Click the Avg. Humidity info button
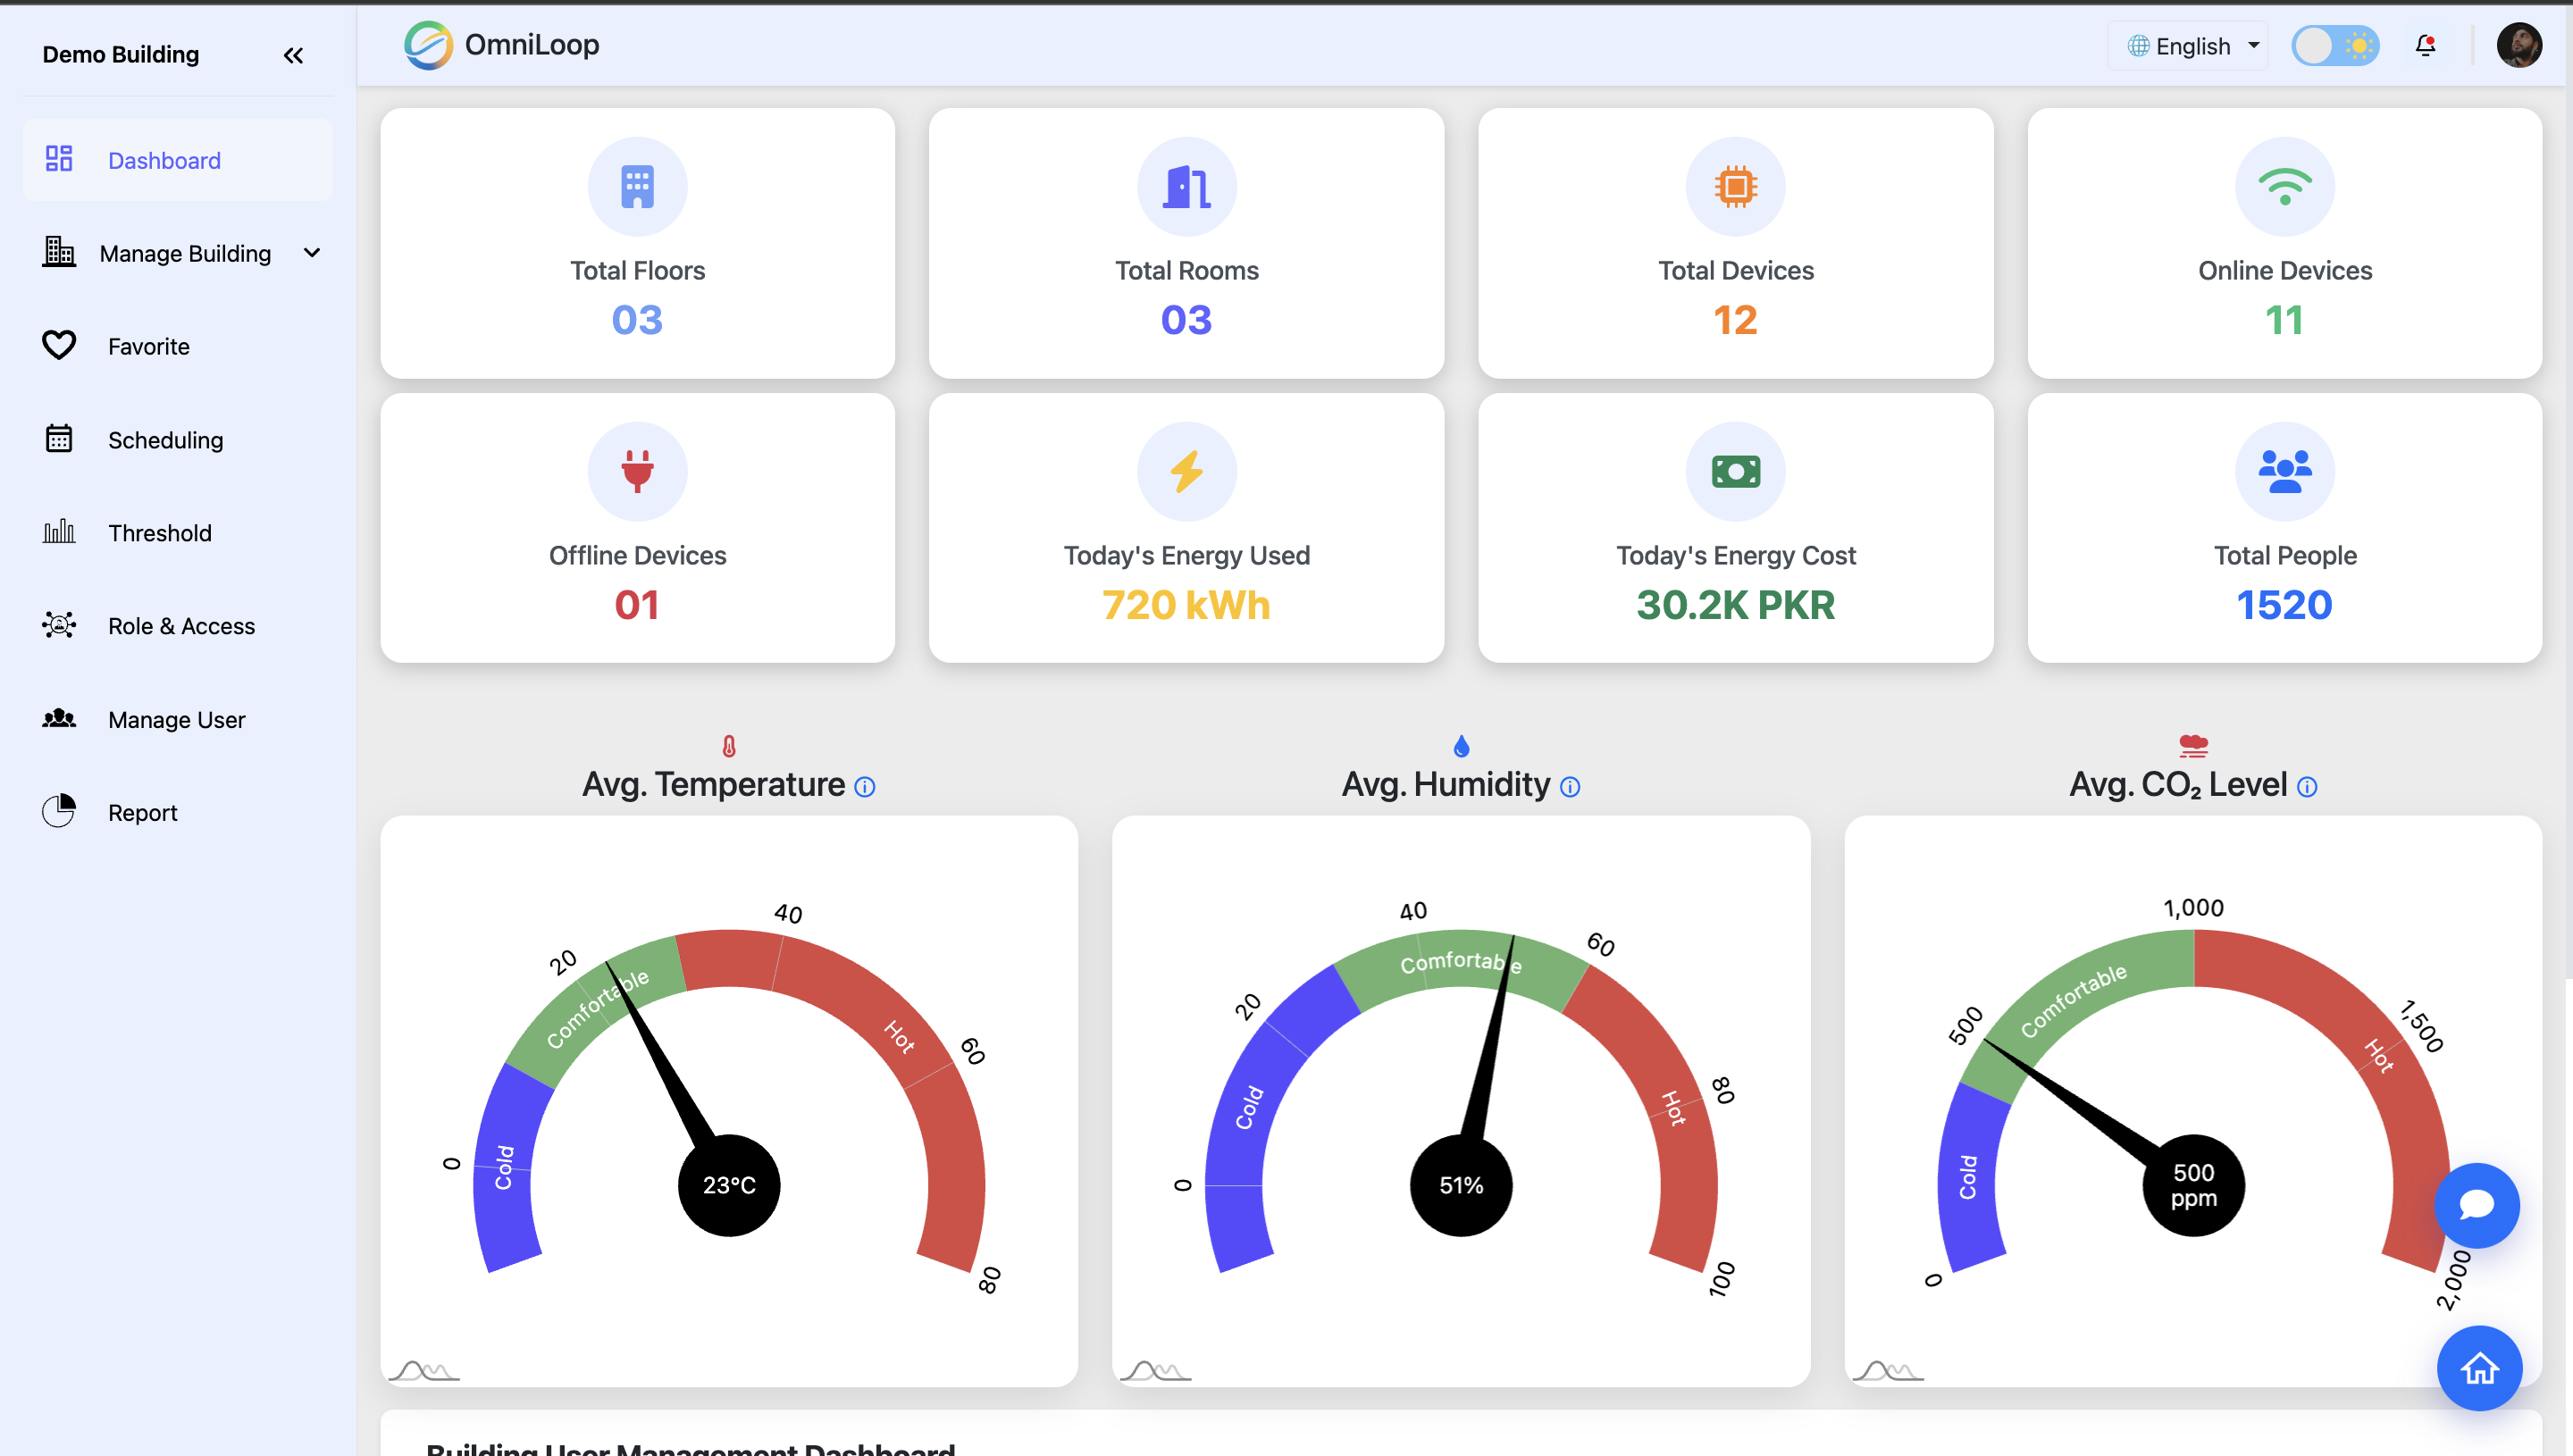Viewport: 2573px width, 1456px height. [1569, 786]
